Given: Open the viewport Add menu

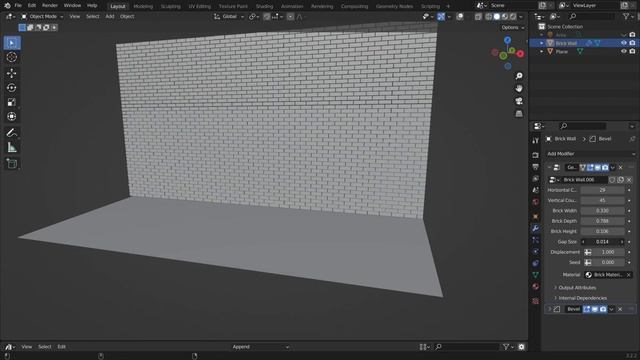Looking at the screenshot, I should [x=110, y=17].
